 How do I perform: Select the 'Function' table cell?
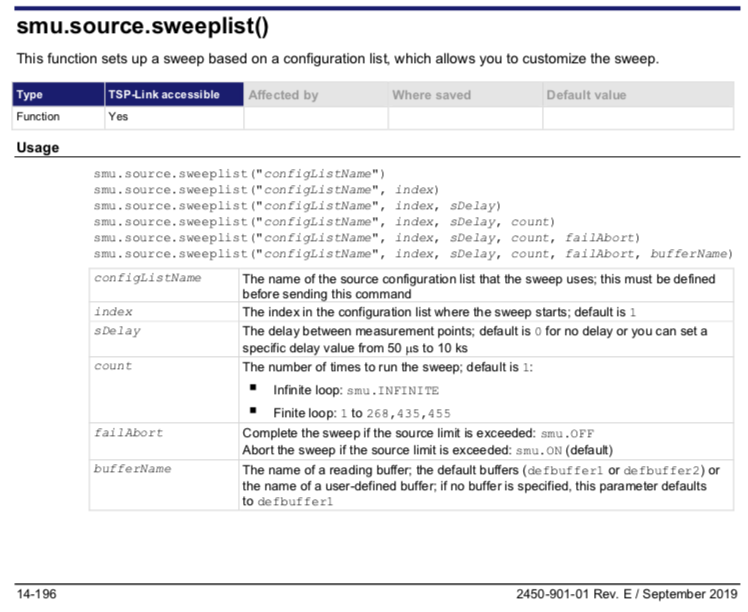coord(58,117)
